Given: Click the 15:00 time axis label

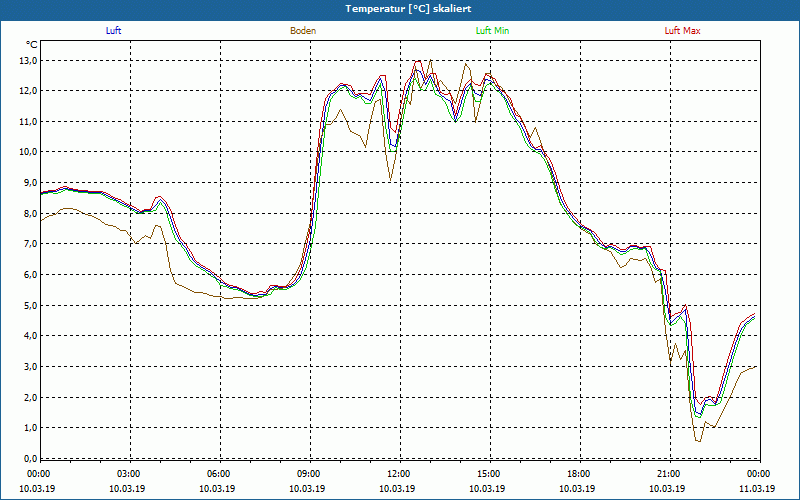Looking at the screenshot, I should click(487, 474).
